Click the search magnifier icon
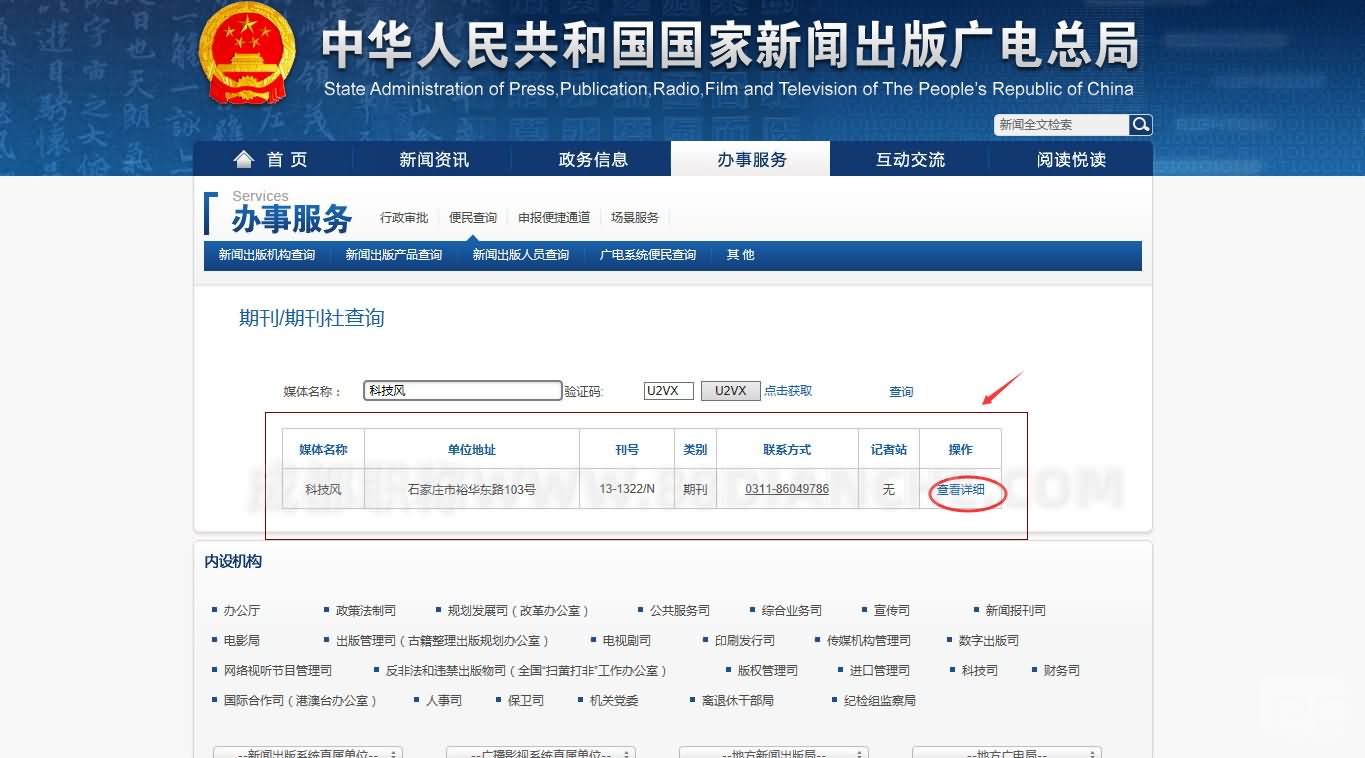The image size is (1365, 758). click(x=1141, y=125)
